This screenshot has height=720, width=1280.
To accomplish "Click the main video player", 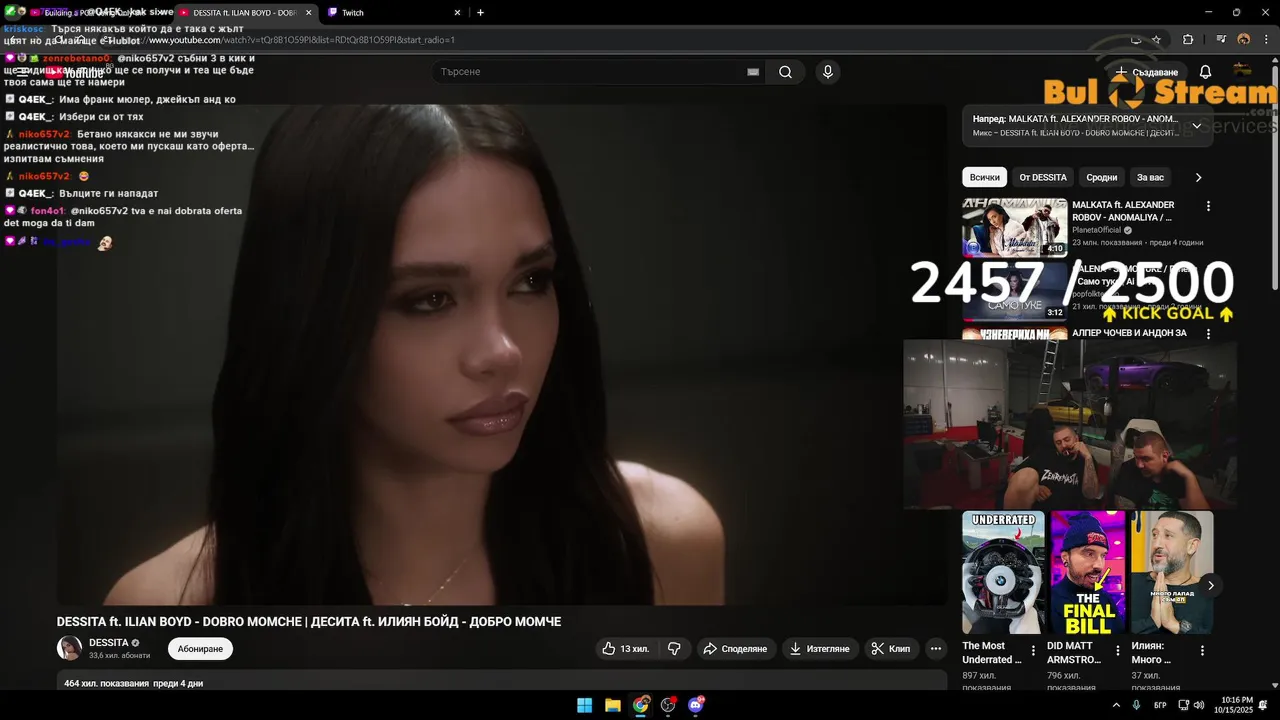I will (x=501, y=354).
